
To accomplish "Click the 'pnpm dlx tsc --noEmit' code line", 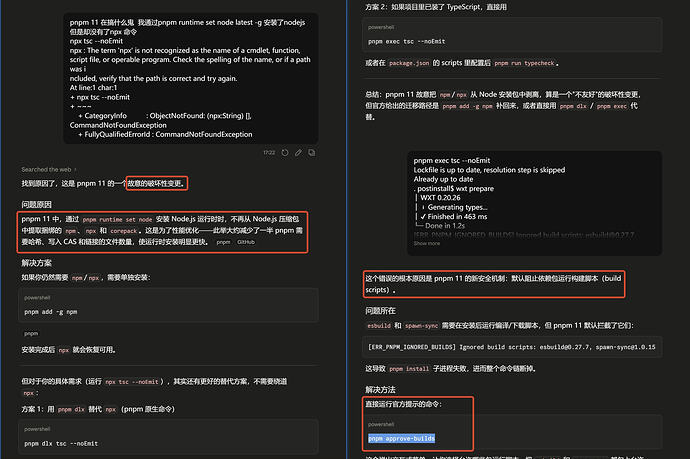I will [61, 444].
